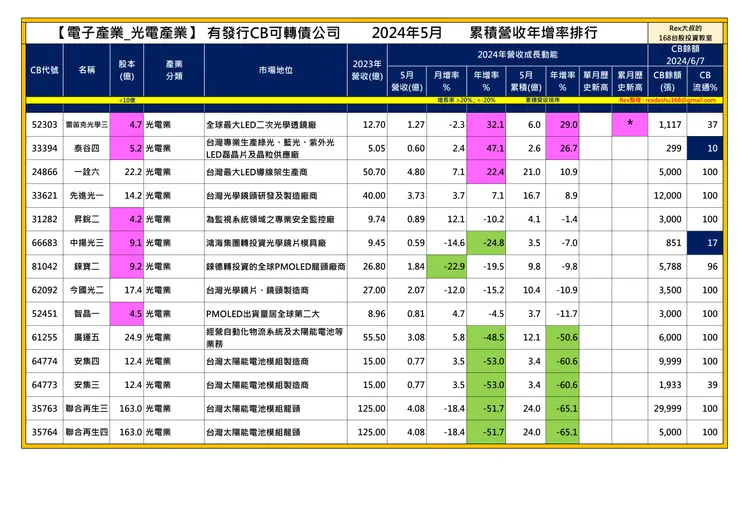The width and height of the screenshot is (740, 523).
Task: Click the 5月營收(億) column header
Action: 407,81
